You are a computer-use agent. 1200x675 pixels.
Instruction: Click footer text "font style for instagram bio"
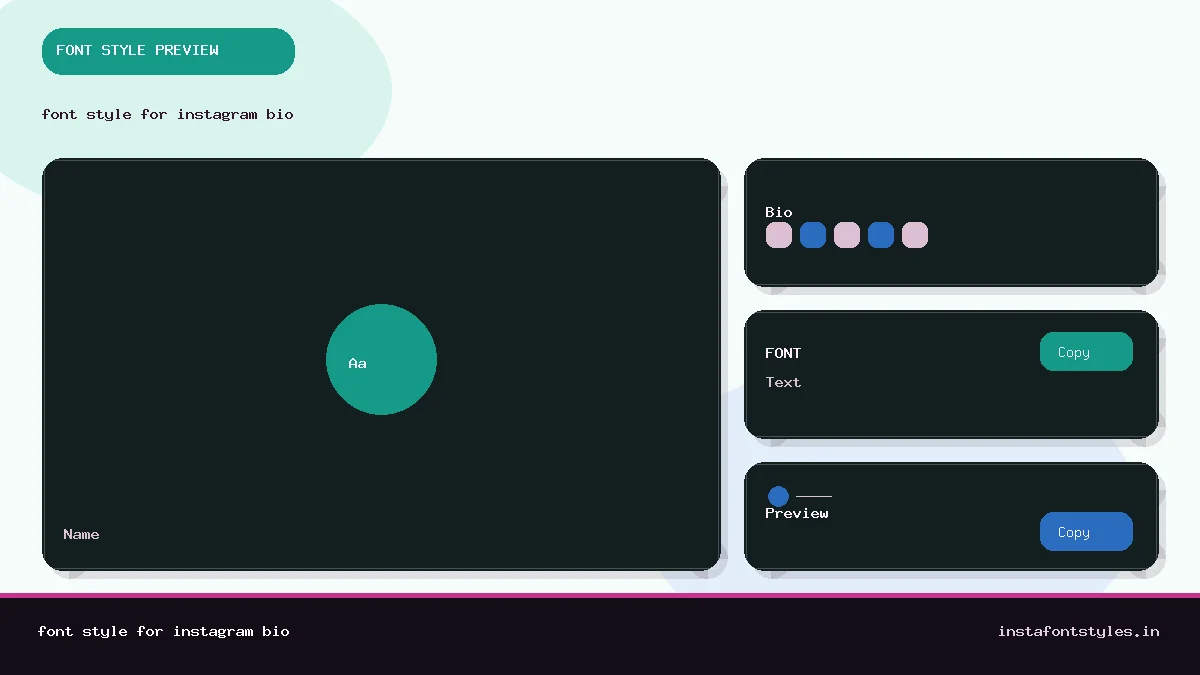[x=164, y=631]
